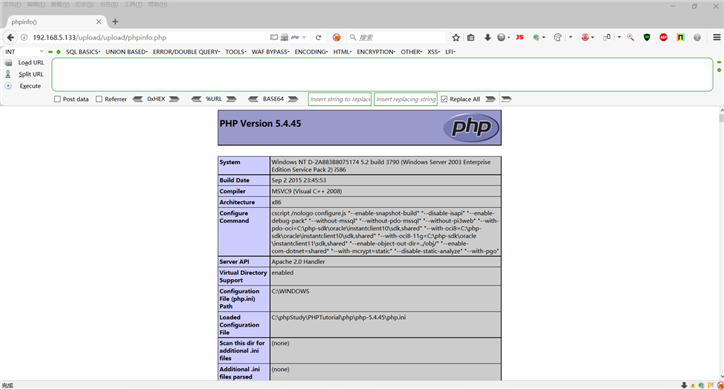Viewport: 724px width, 390px height.
Task: Click the 0xHEX encode right arrow
Action: point(174,99)
